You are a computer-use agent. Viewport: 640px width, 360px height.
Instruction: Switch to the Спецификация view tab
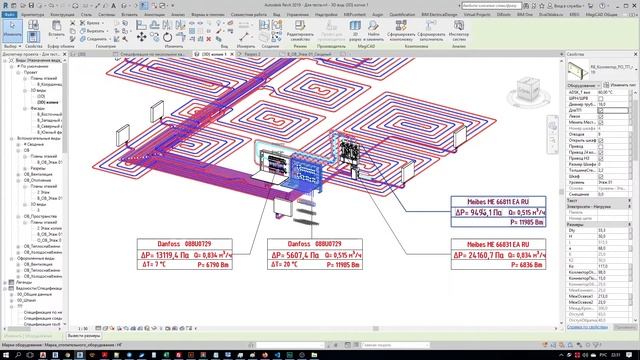tap(151, 54)
